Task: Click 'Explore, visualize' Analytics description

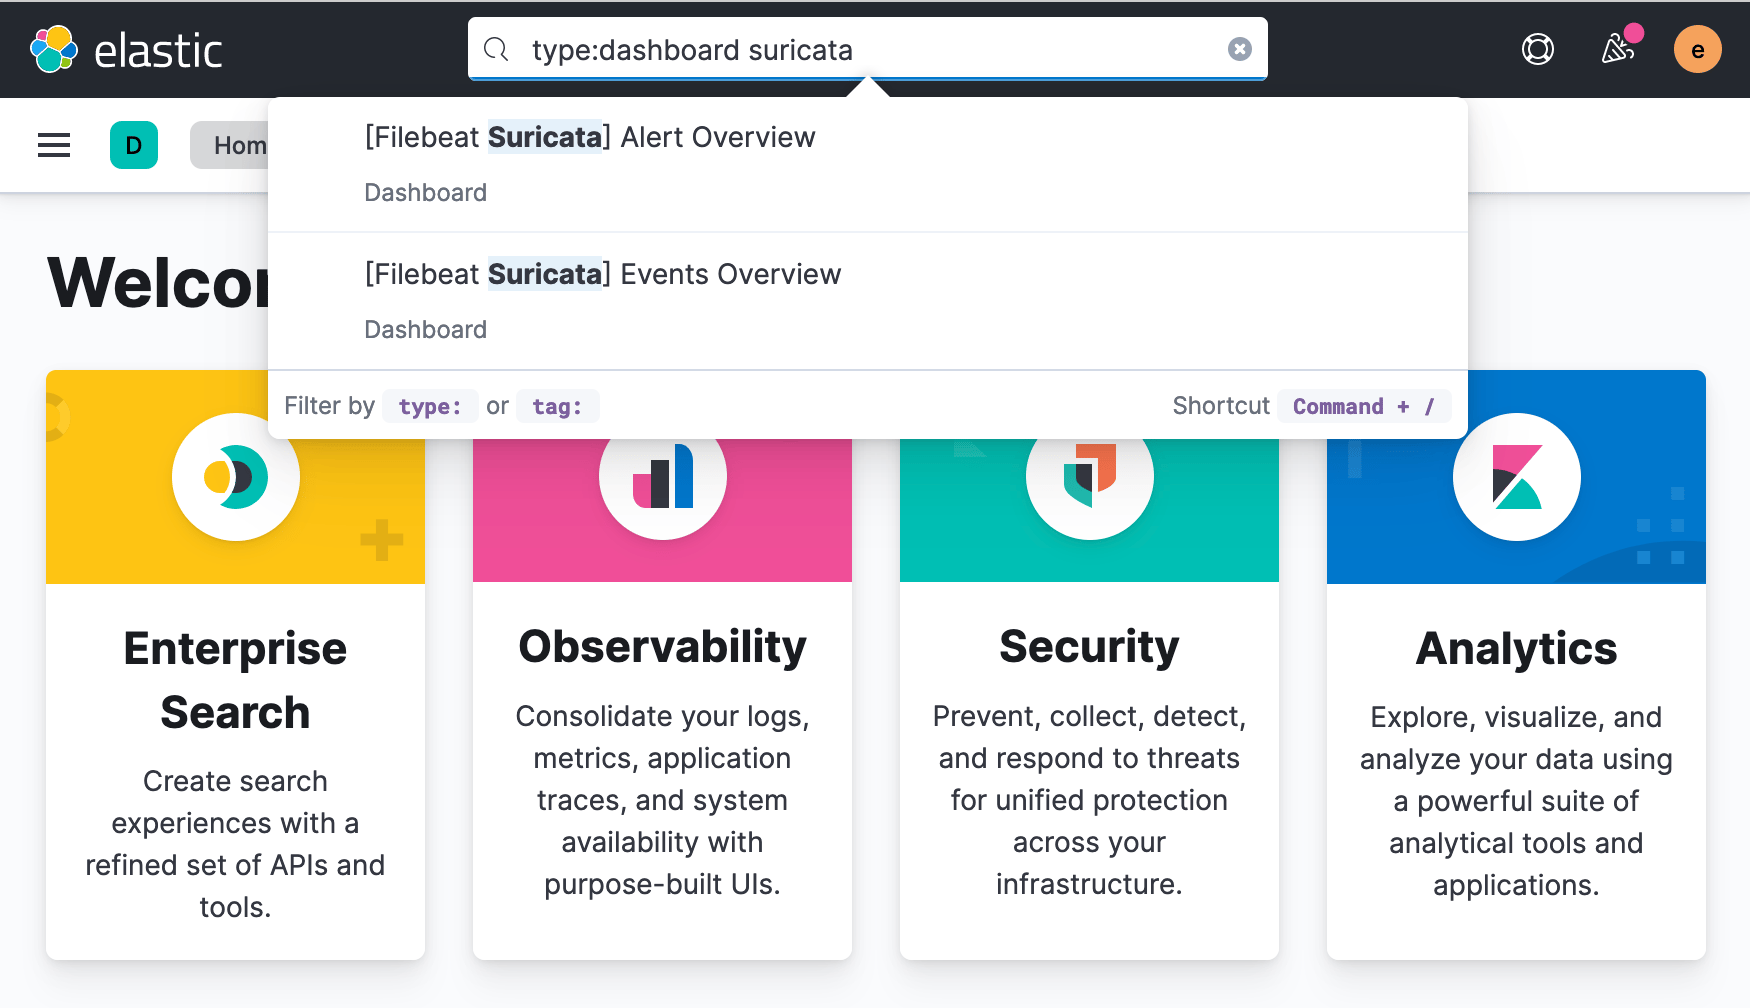Action: pyautogui.click(x=1516, y=801)
